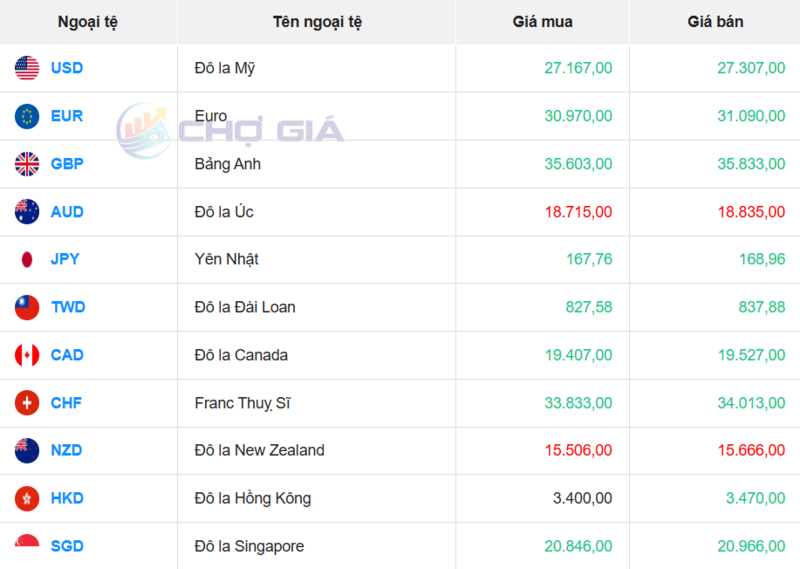The width and height of the screenshot is (800, 569).
Task: Click the Canada flag icon
Action: (x=27, y=355)
